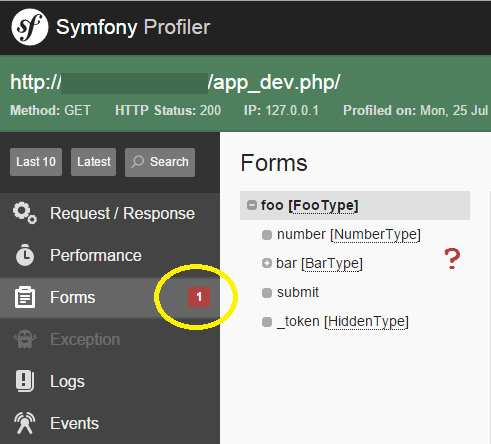Click the Request / Response gears icon

(25, 213)
